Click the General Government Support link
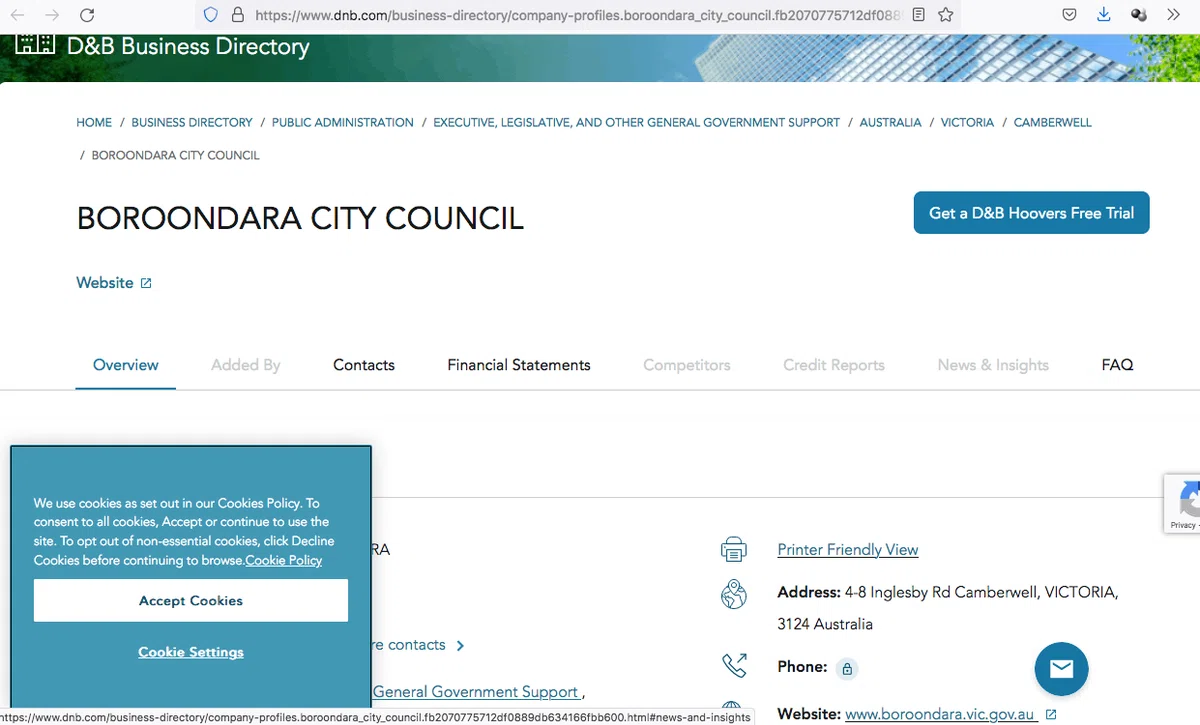The height and width of the screenshot is (725, 1200). 476,692
